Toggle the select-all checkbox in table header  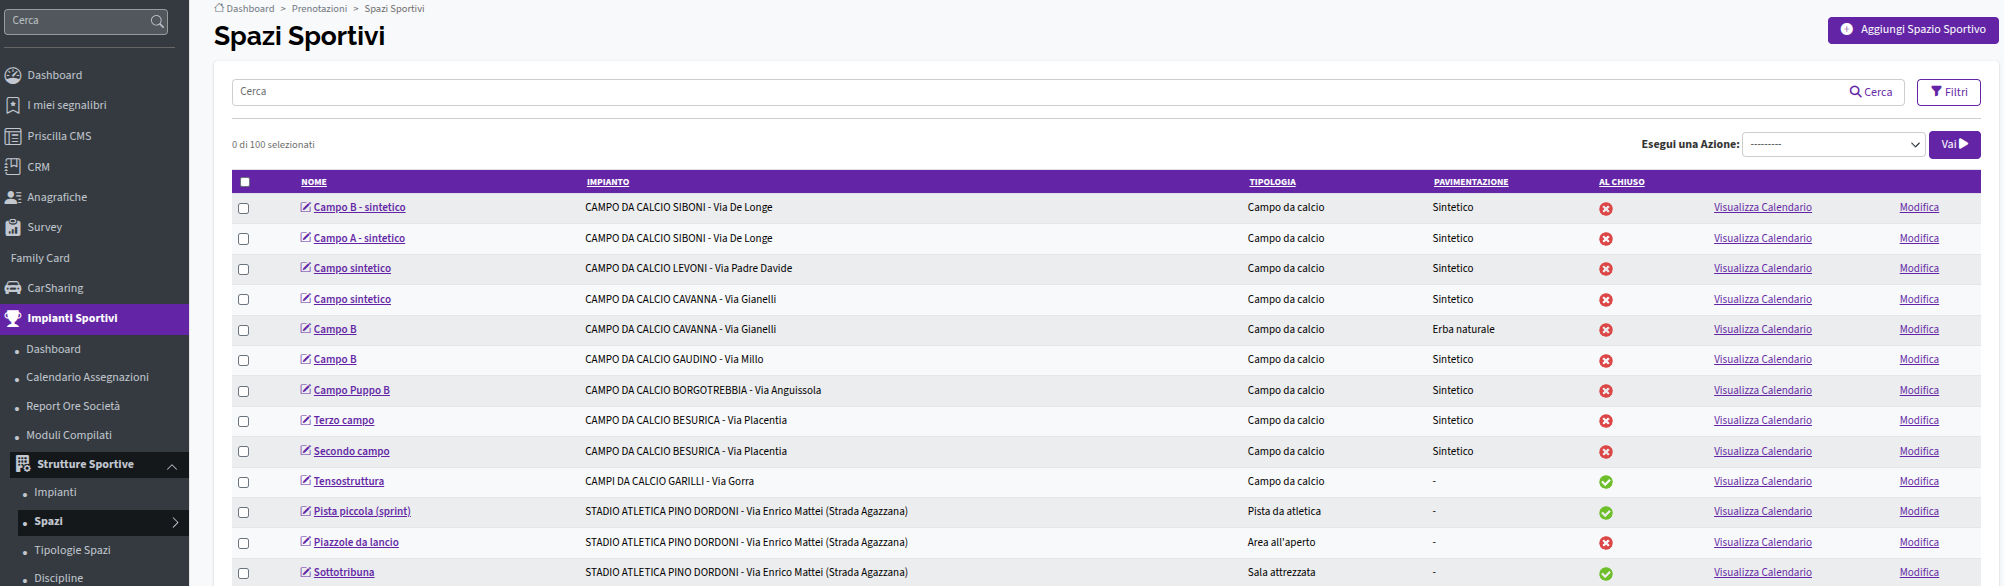click(245, 182)
